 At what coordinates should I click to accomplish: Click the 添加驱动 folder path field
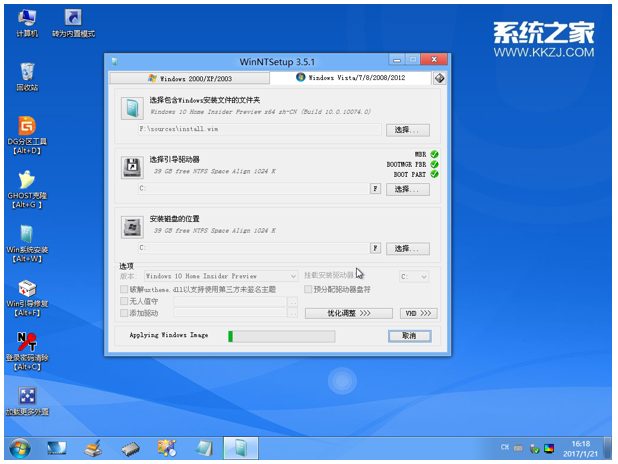coord(230,313)
